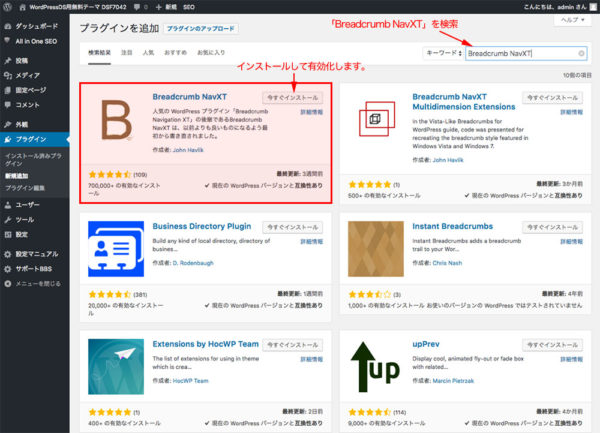Open details link for upPrev
Screen dimensions: 600x433
click(x=571, y=359)
